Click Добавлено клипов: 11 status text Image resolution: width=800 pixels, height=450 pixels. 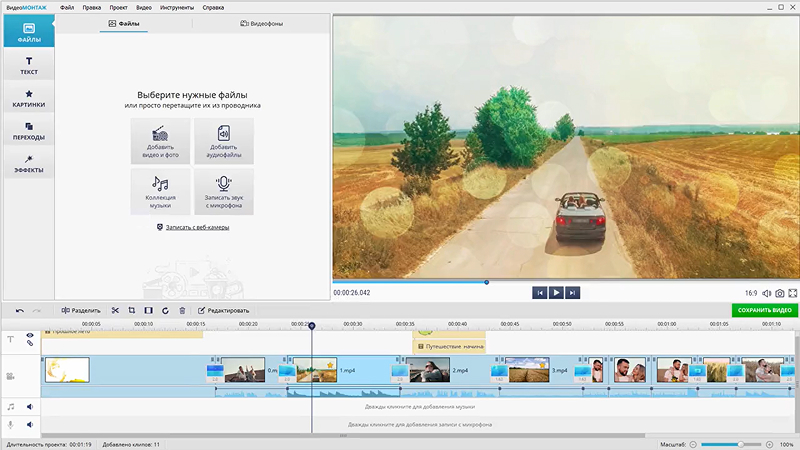pyautogui.click(x=131, y=444)
